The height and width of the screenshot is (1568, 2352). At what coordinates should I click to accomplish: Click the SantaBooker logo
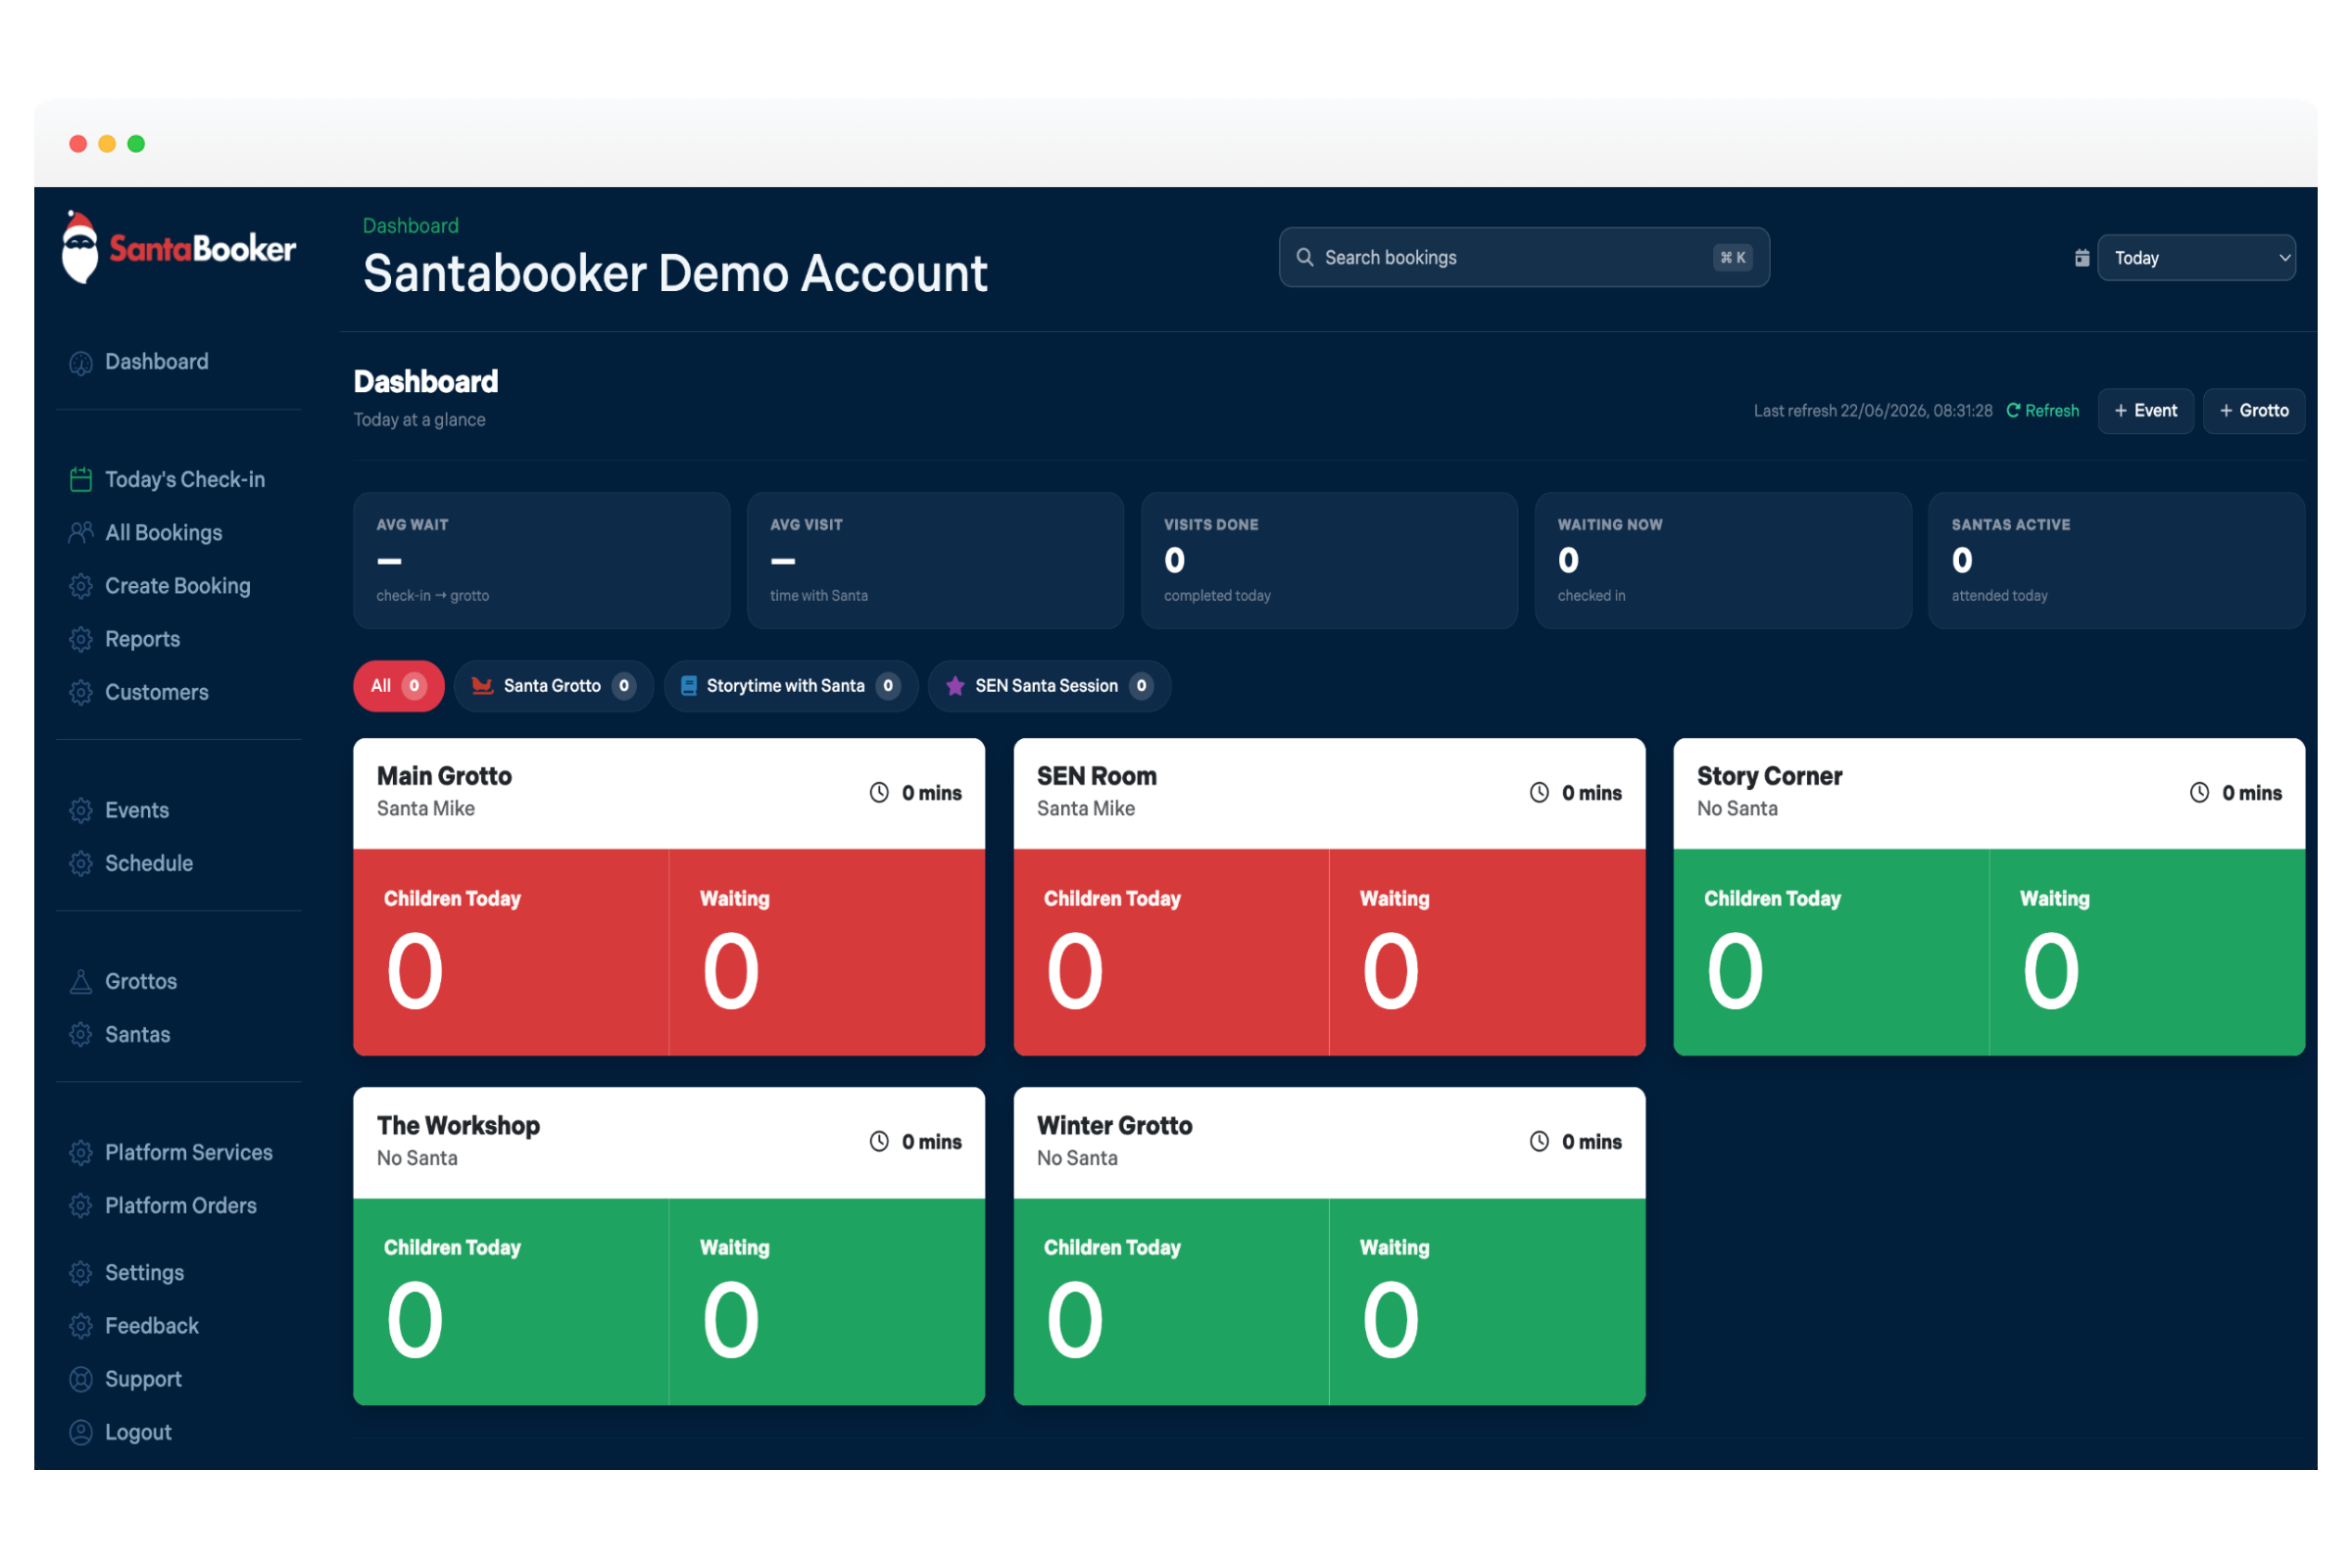click(179, 247)
